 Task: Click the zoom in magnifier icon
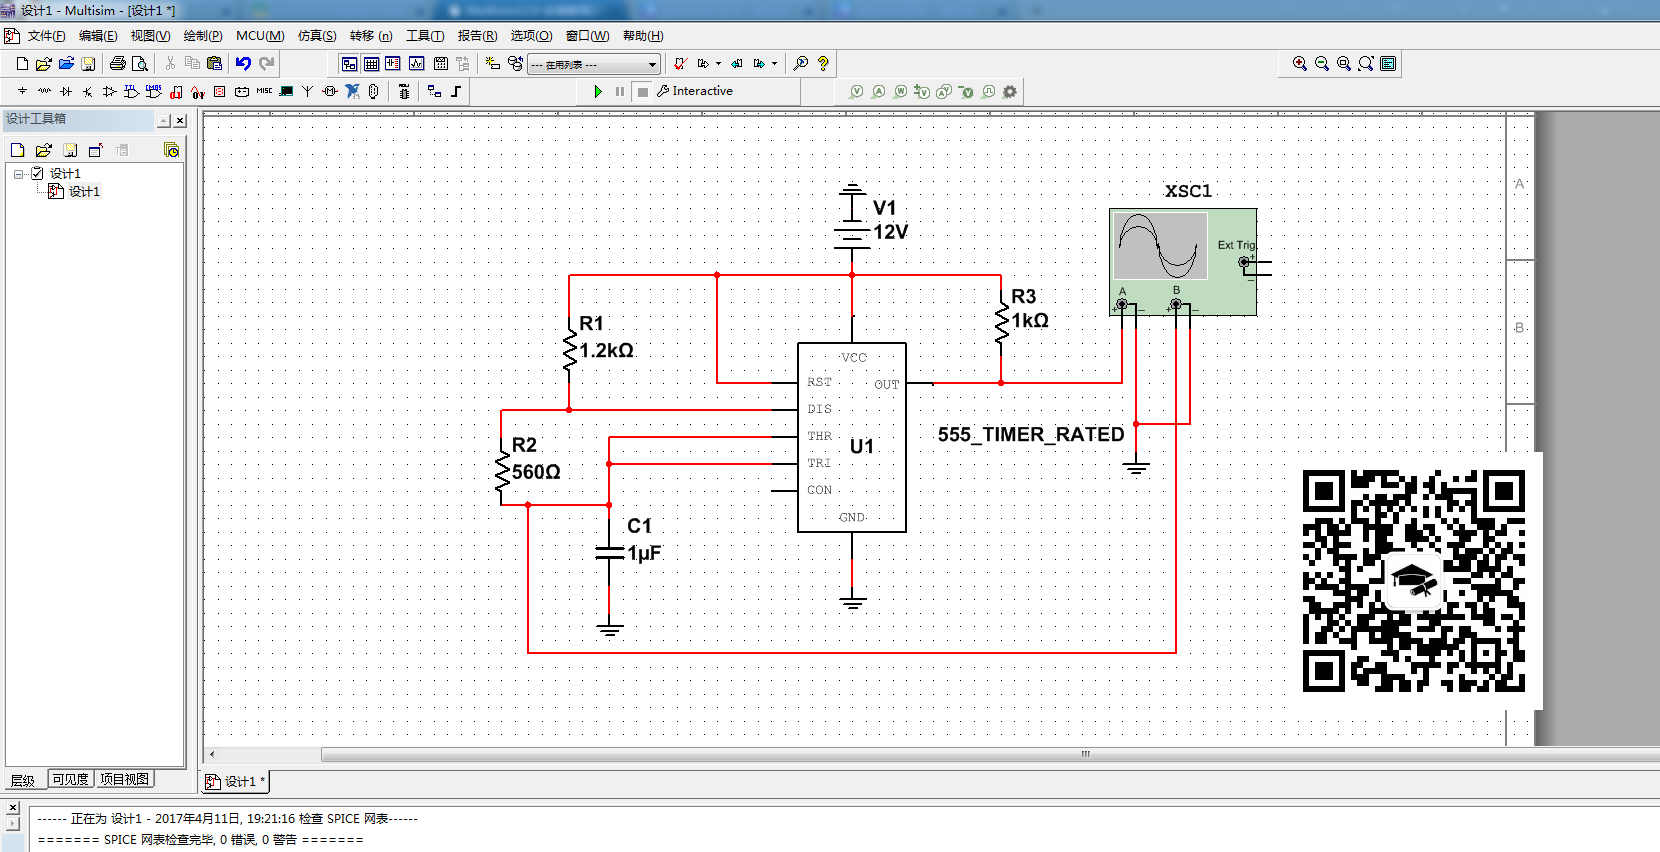click(1300, 63)
